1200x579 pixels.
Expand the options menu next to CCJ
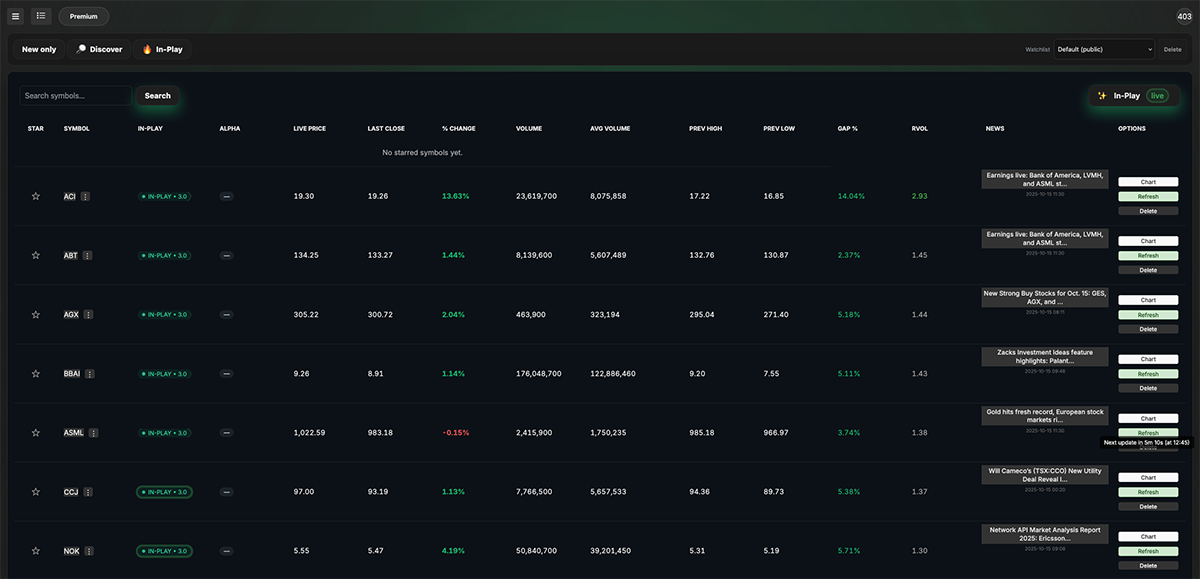click(87, 492)
